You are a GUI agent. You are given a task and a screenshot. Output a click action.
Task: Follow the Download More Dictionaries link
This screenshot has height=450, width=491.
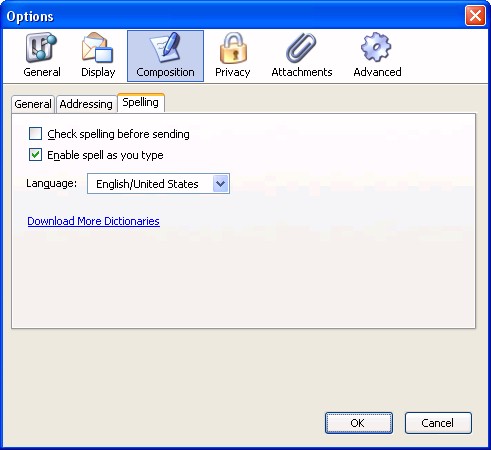point(93,221)
